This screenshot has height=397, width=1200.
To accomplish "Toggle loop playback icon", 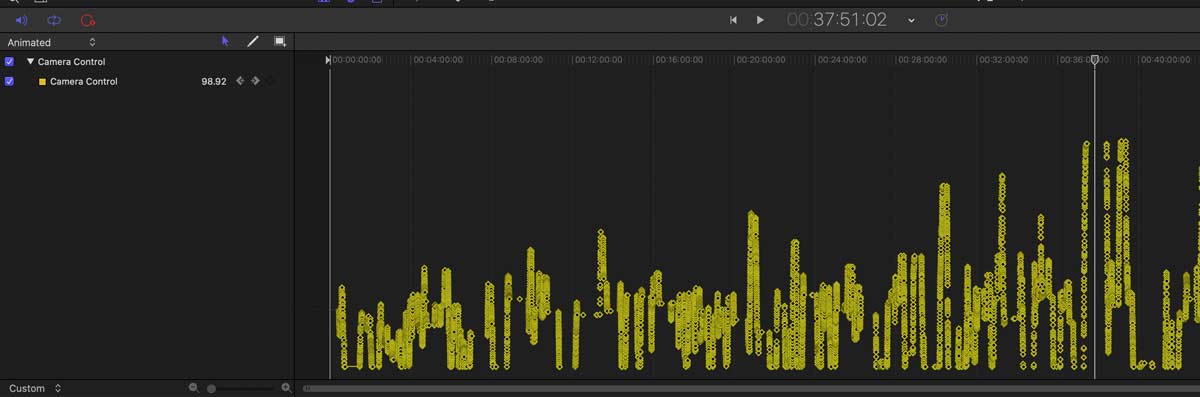I will [54, 20].
